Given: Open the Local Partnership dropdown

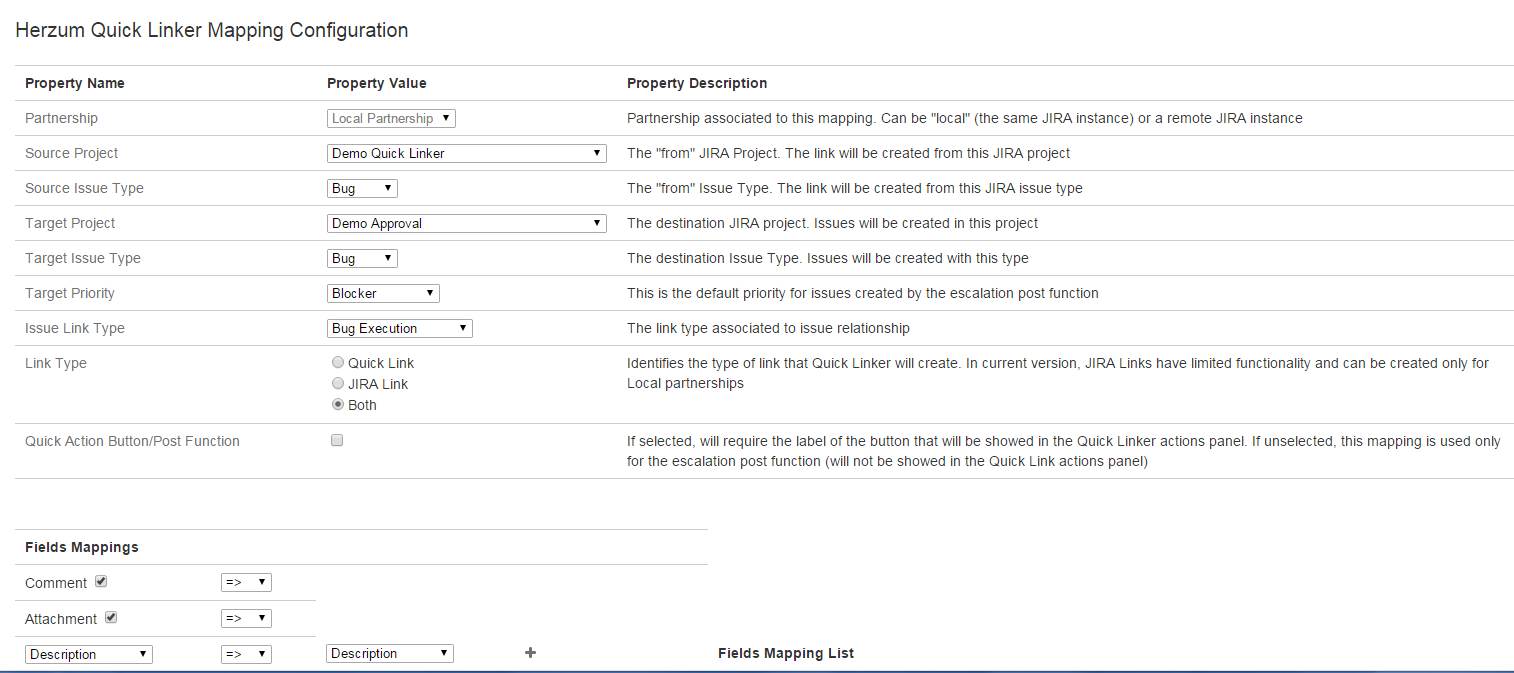Looking at the screenshot, I should [391, 118].
